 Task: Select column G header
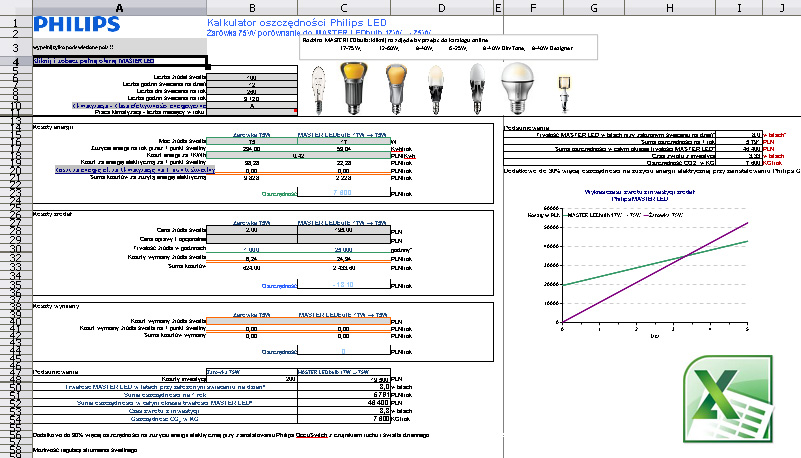tap(594, 8)
